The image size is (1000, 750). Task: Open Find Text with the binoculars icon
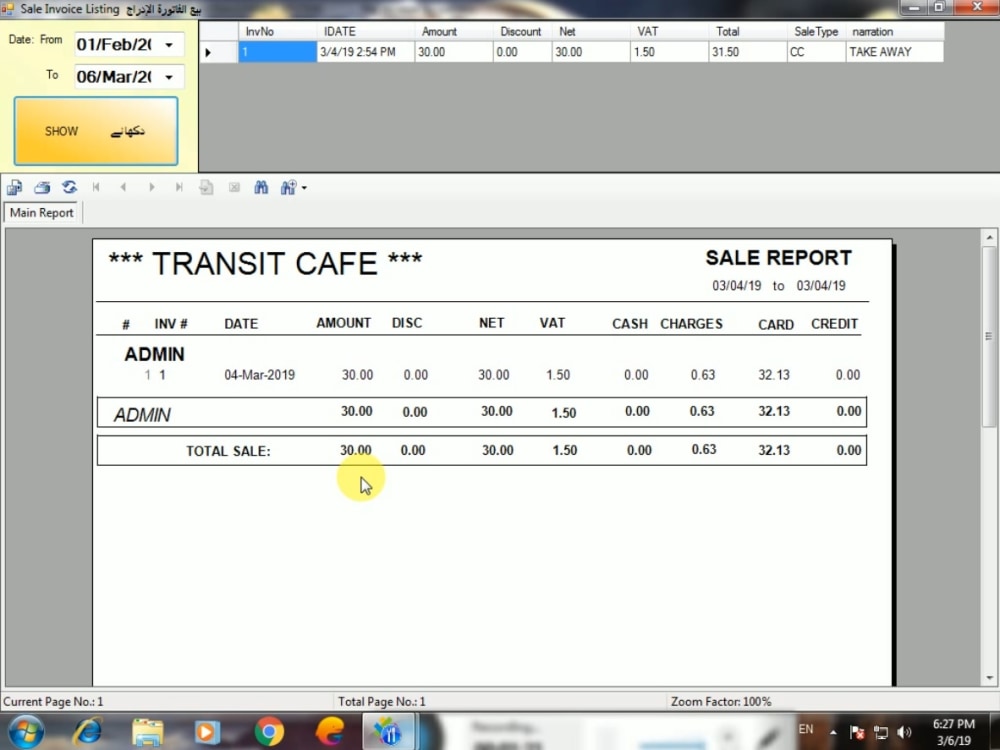pos(261,187)
